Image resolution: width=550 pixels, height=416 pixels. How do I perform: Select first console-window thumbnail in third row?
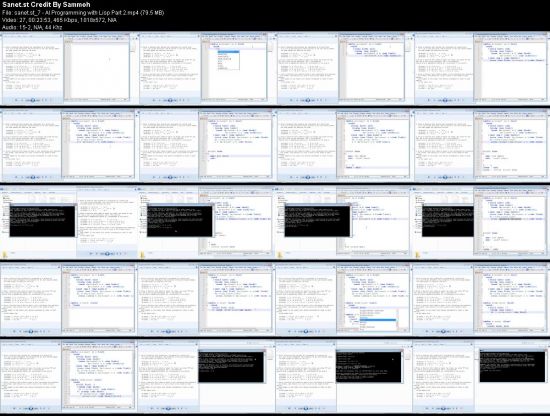click(x=68, y=222)
